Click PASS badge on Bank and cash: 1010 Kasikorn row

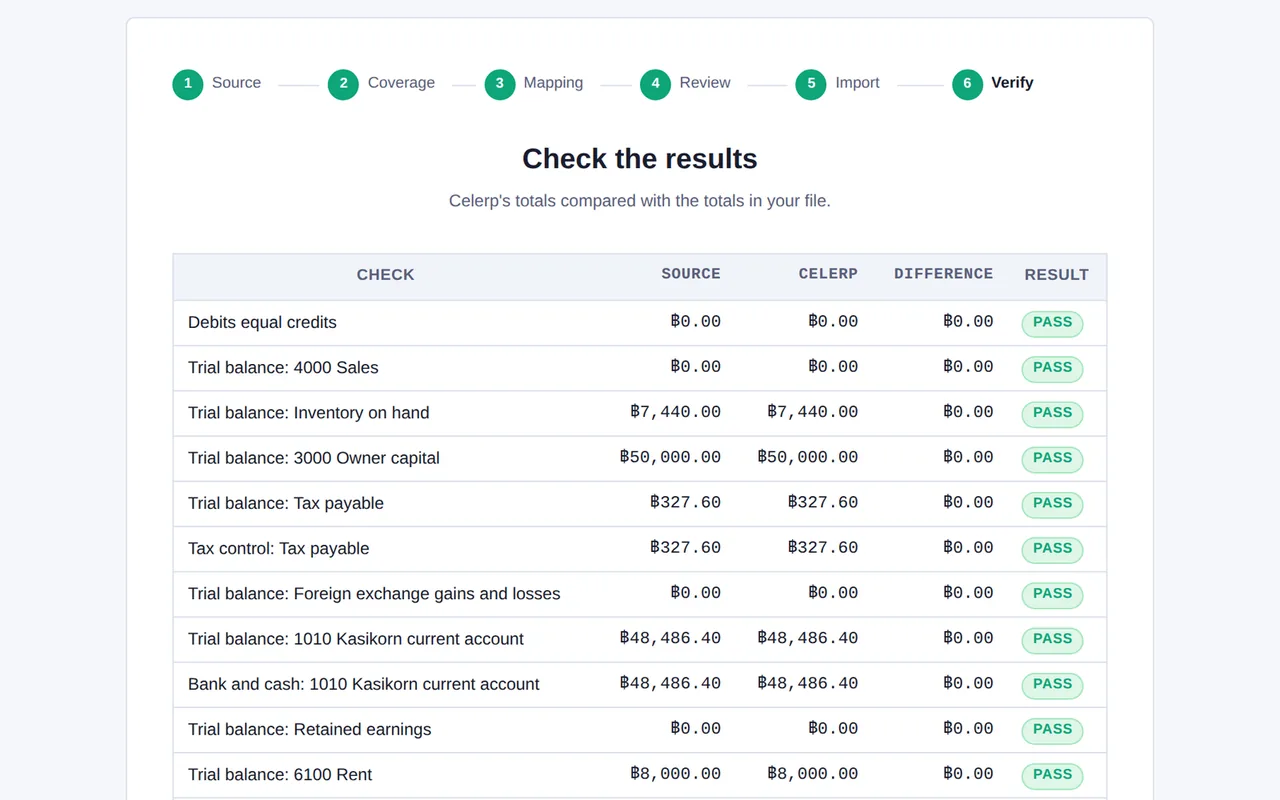tap(1052, 685)
